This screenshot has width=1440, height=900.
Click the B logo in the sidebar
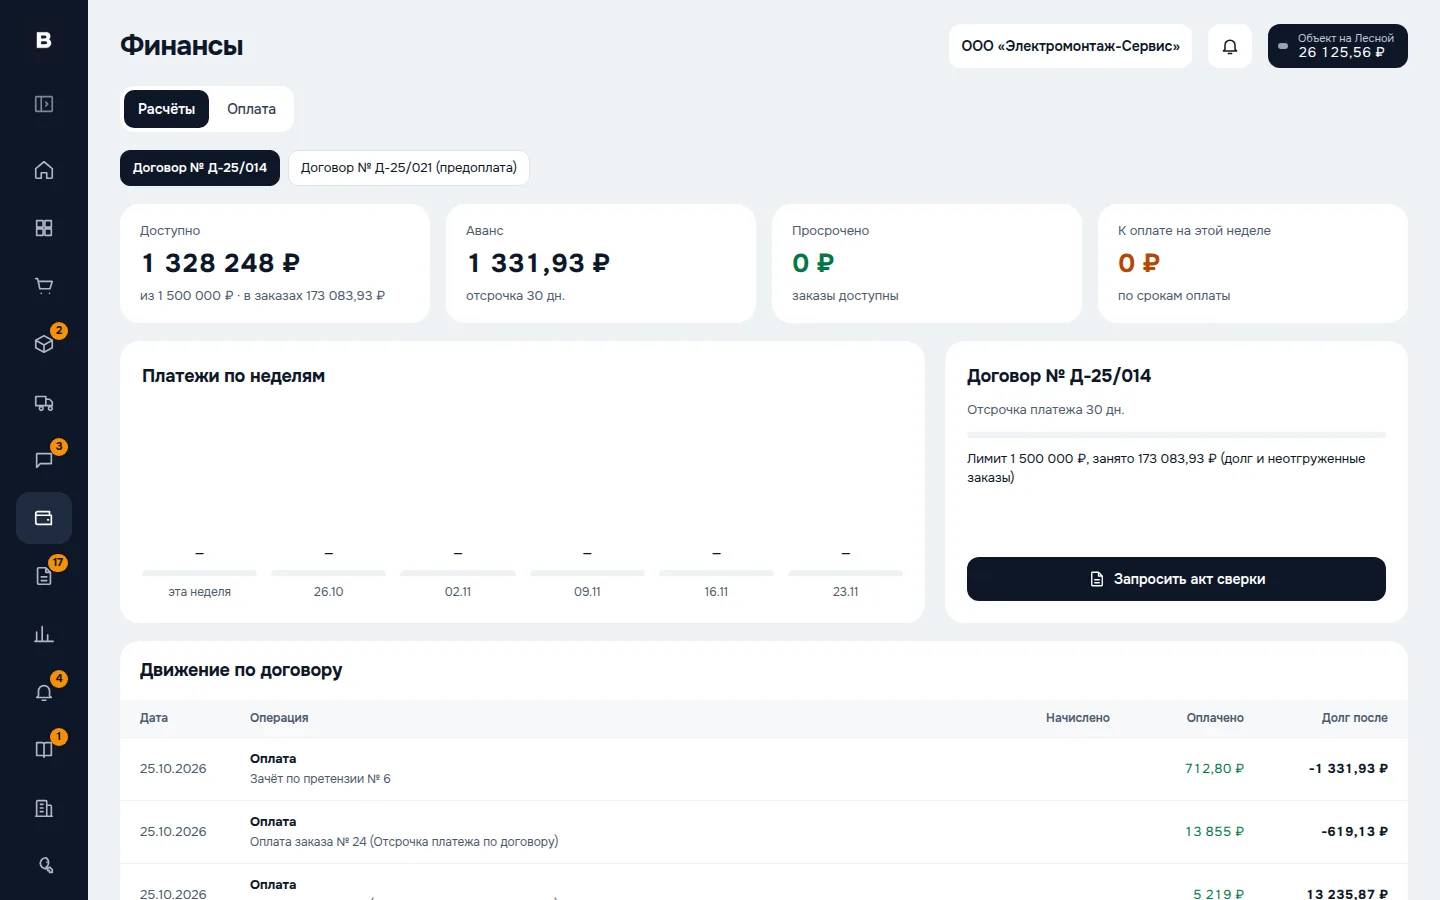[44, 40]
